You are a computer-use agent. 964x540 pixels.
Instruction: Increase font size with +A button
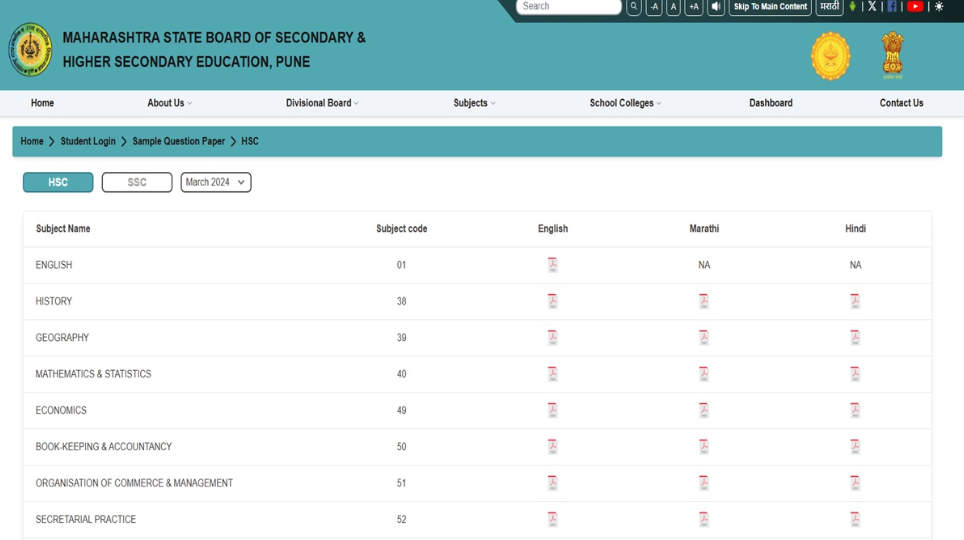tap(693, 7)
